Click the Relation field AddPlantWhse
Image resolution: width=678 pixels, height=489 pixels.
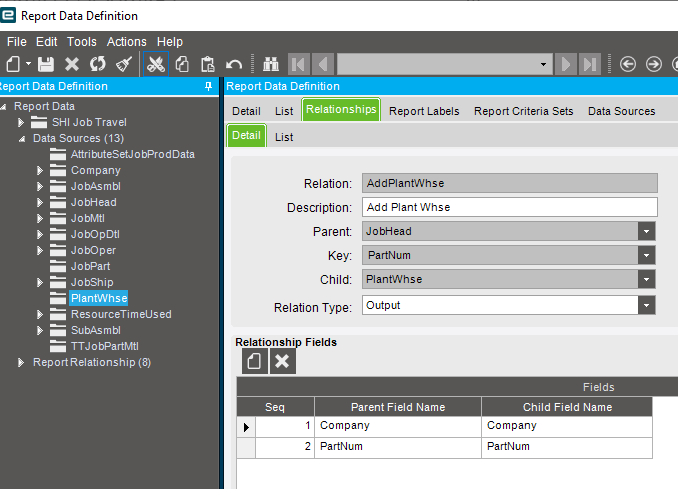(x=510, y=183)
